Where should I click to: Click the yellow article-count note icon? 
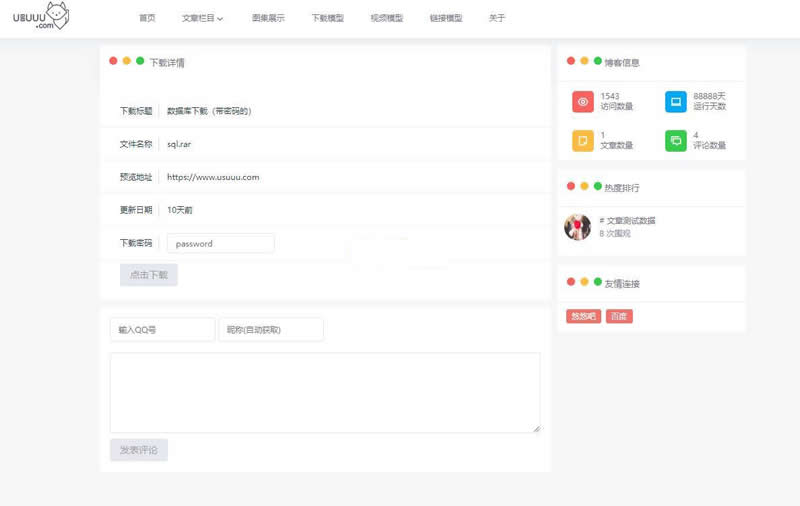[583, 141]
